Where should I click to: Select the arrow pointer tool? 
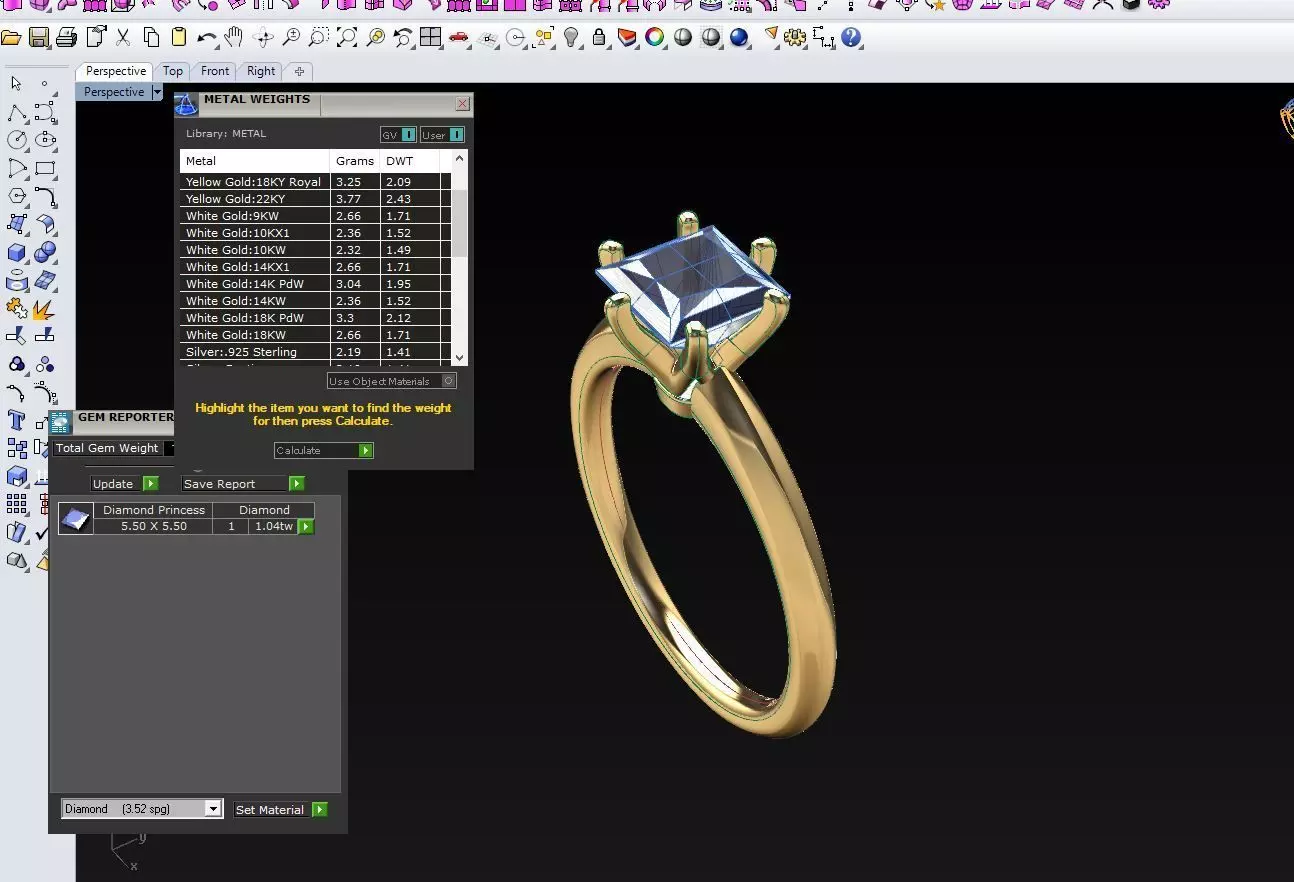pyautogui.click(x=16, y=84)
